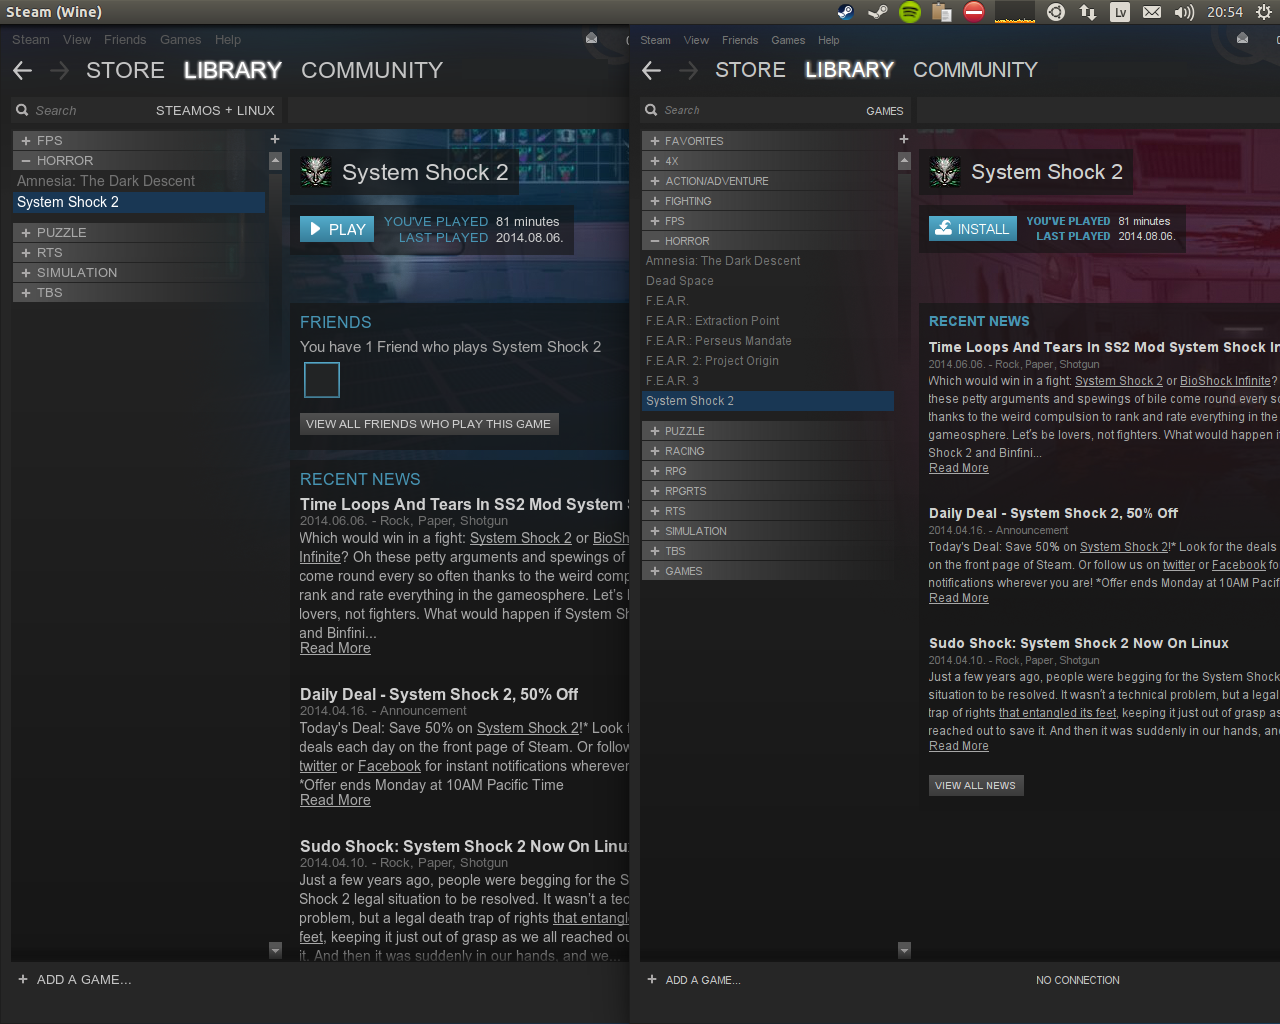The height and width of the screenshot is (1024, 1280).
Task: Open the Steam menu in the left window
Action: tap(31, 40)
